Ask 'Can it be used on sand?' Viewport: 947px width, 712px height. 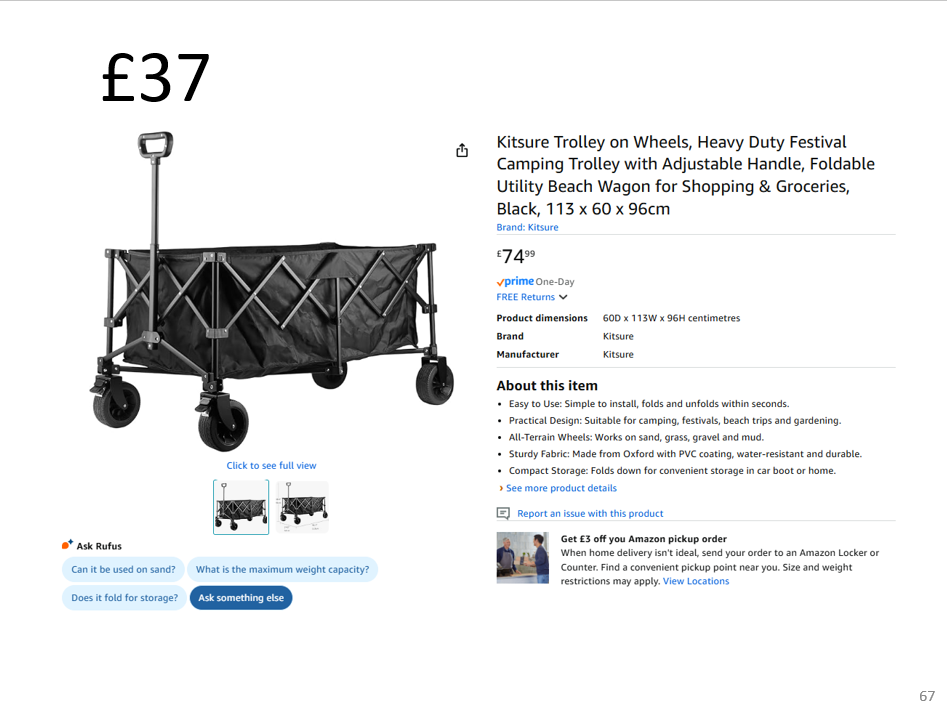(123, 570)
